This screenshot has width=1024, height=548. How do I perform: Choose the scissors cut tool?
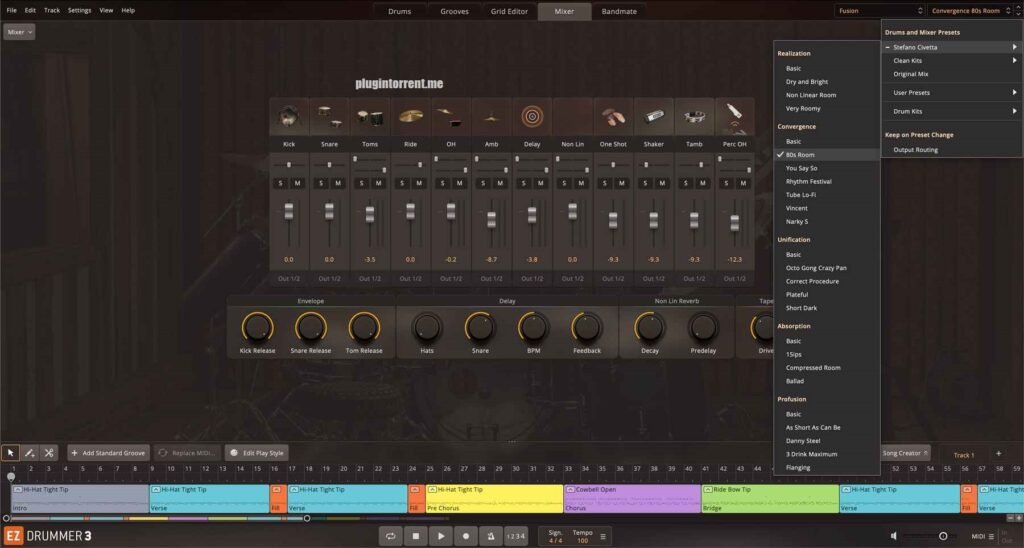tap(48, 453)
